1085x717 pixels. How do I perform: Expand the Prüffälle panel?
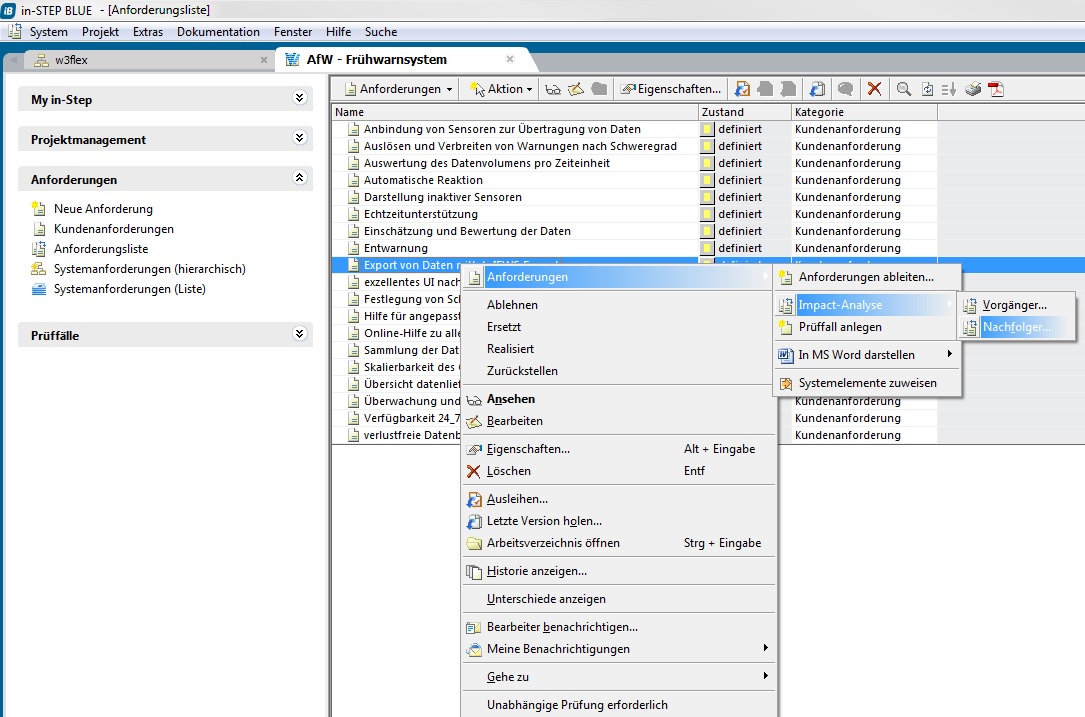(x=299, y=335)
